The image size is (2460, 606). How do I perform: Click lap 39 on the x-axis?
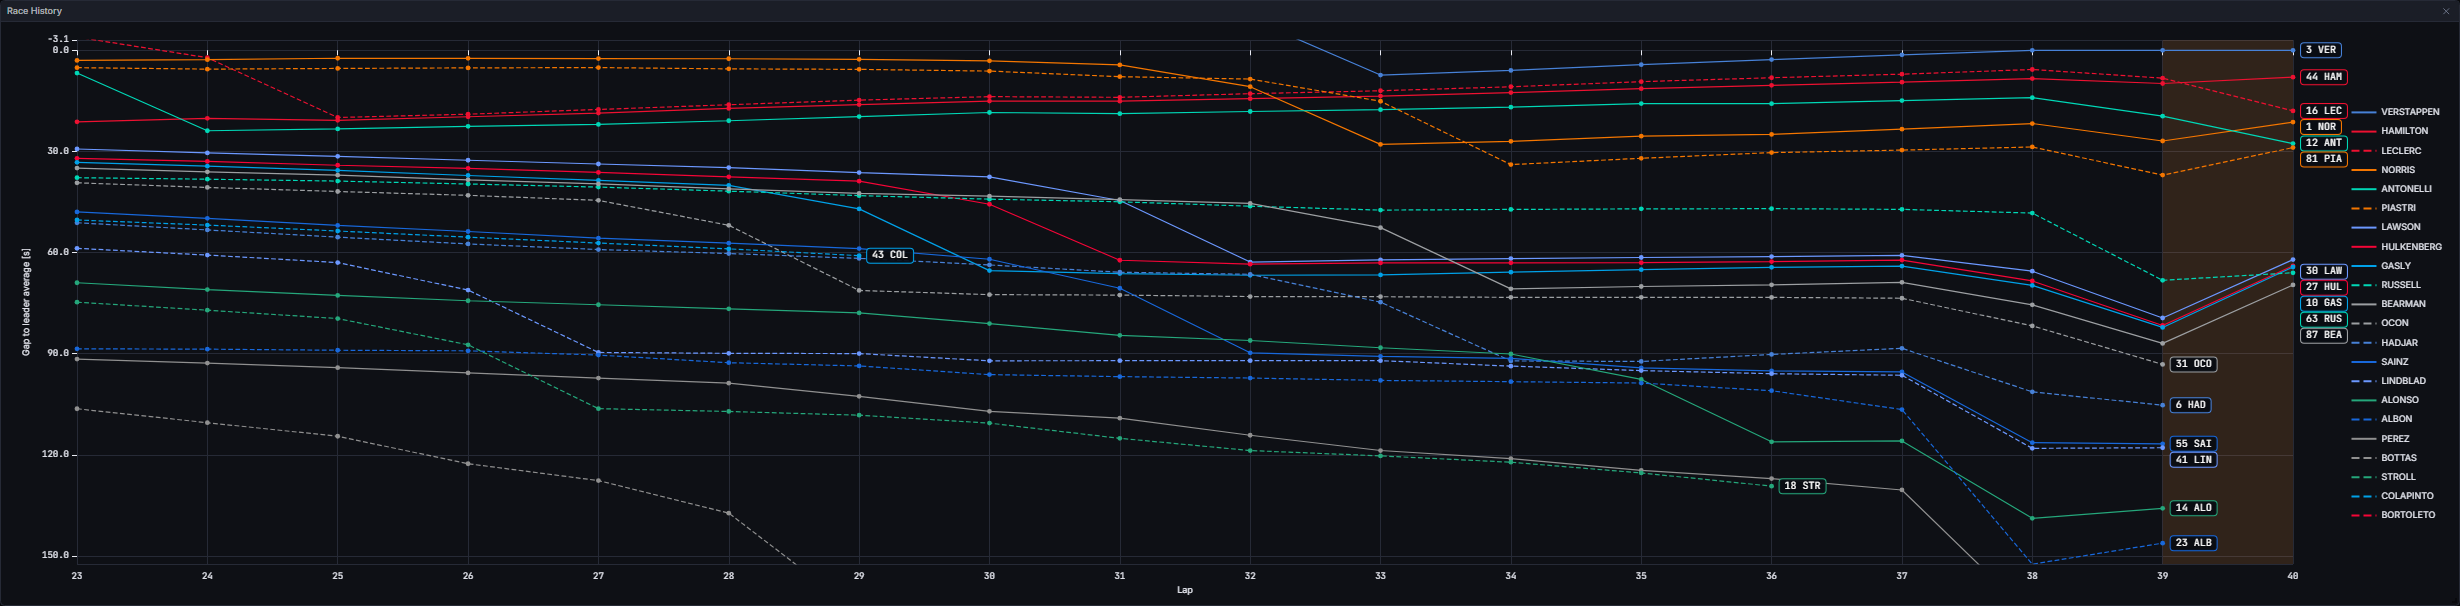tap(2162, 576)
